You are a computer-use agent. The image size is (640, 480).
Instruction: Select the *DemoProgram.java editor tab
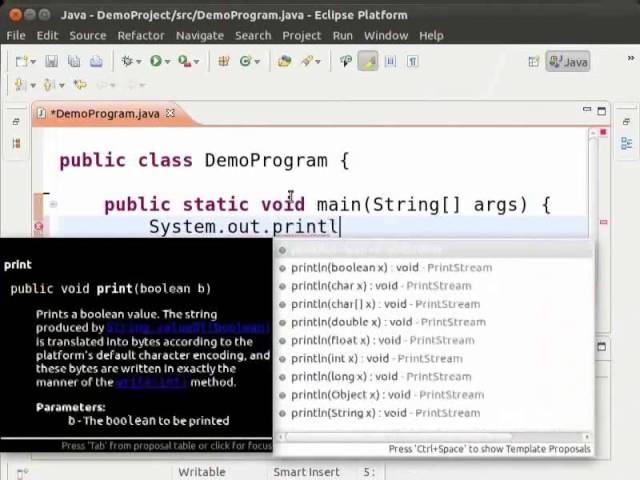coord(104,113)
